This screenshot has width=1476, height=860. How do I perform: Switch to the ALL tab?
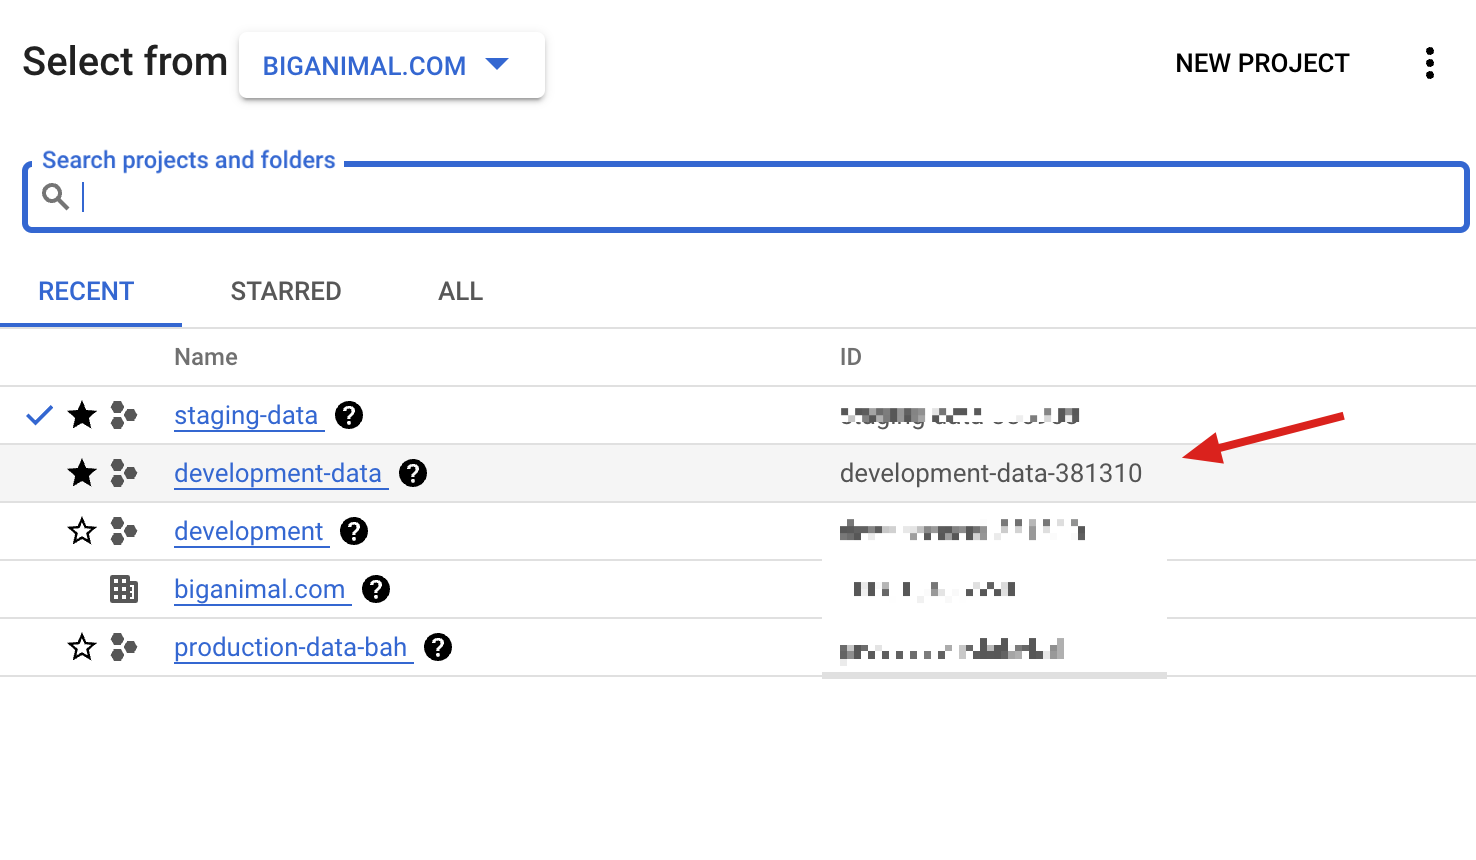tap(461, 291)
